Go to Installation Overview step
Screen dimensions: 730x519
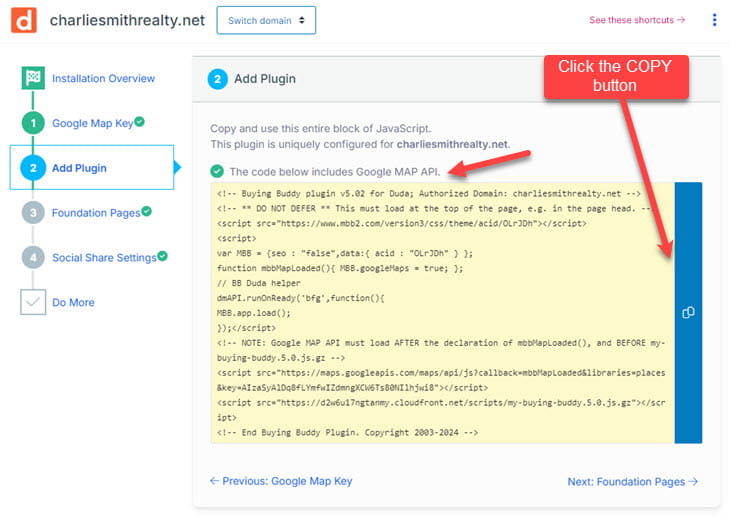103,79
